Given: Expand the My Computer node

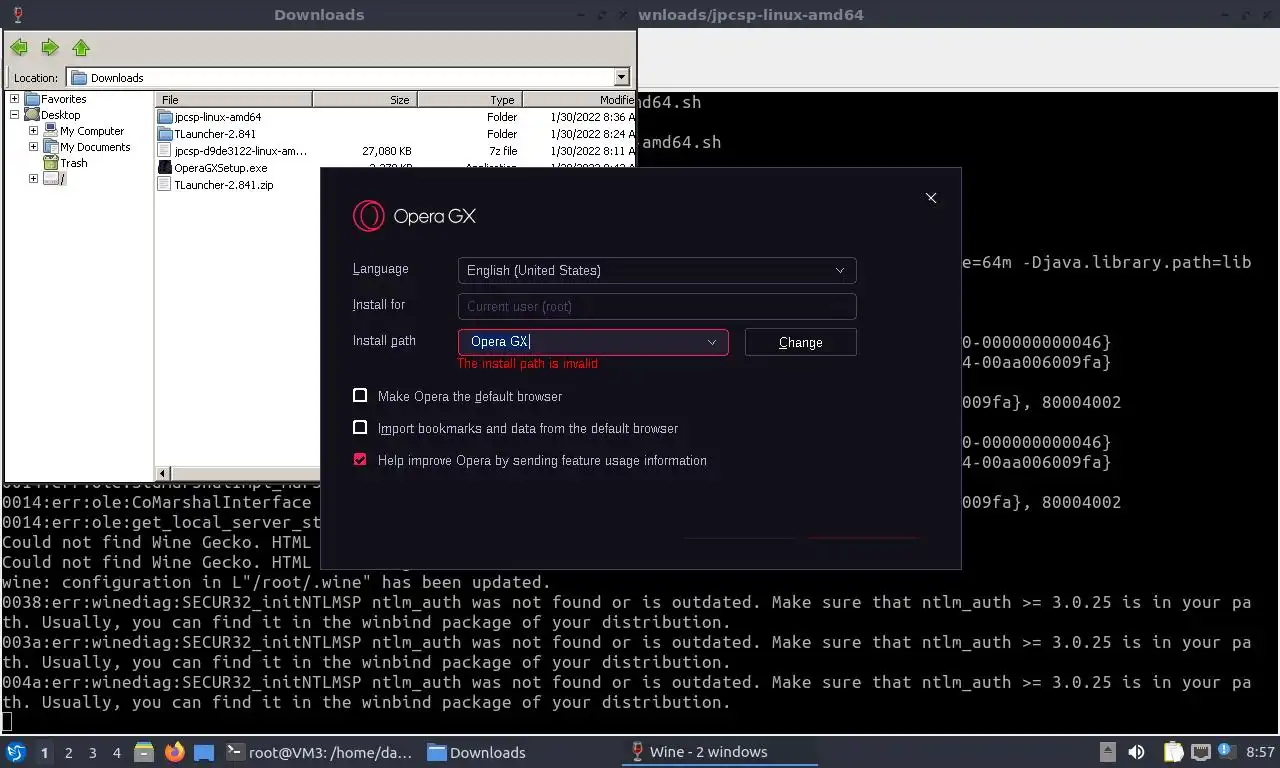Looking at the screenshot, I should (x=33, y=131).
